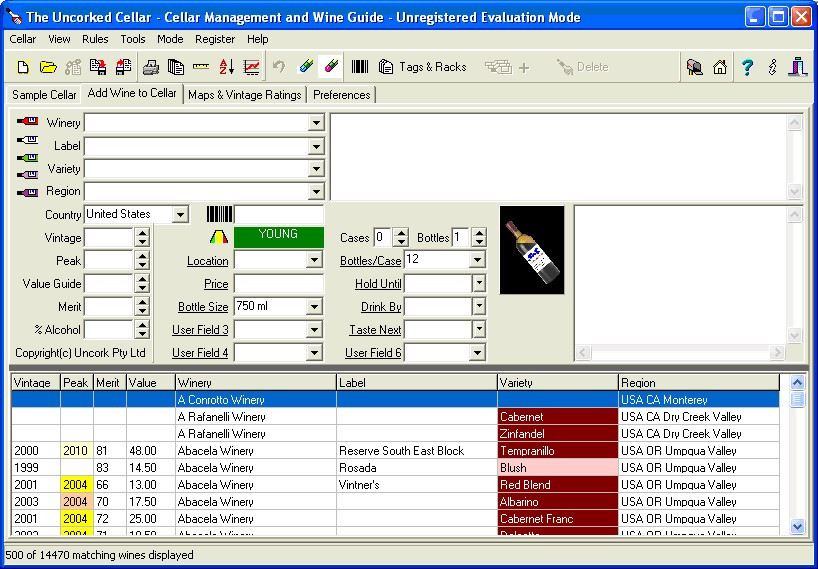Screen dimensions: 818x569
Task: Click the sort A-Z toolbar icon
Action: click(226, 67)
